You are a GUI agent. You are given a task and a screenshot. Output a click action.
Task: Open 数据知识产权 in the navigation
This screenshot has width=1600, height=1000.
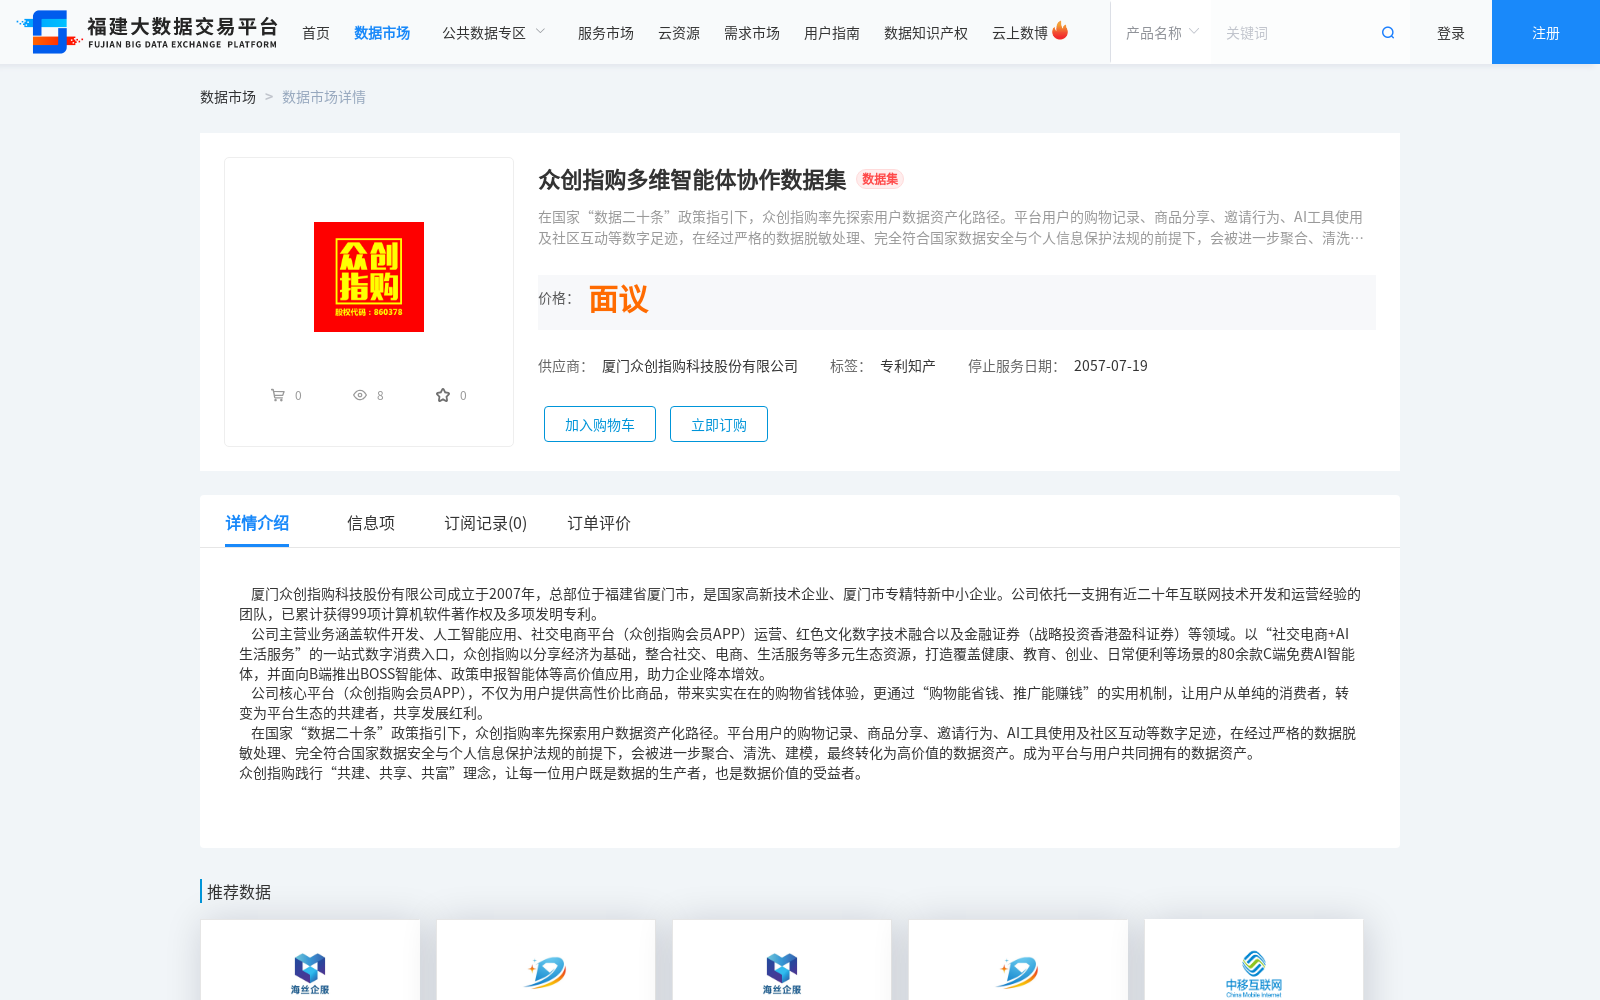pyautogui.click(x=926, y=33)
